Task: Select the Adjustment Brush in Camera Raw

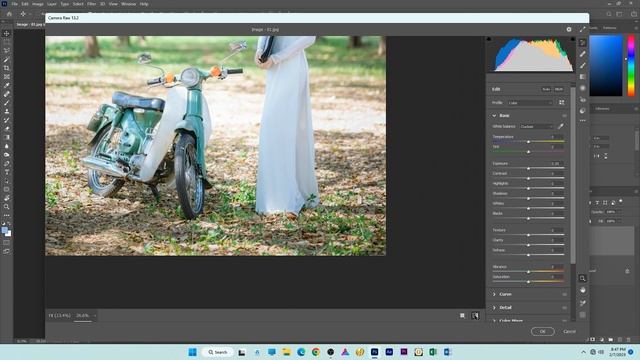Action: pyautogui.click(x=582, y=65)
